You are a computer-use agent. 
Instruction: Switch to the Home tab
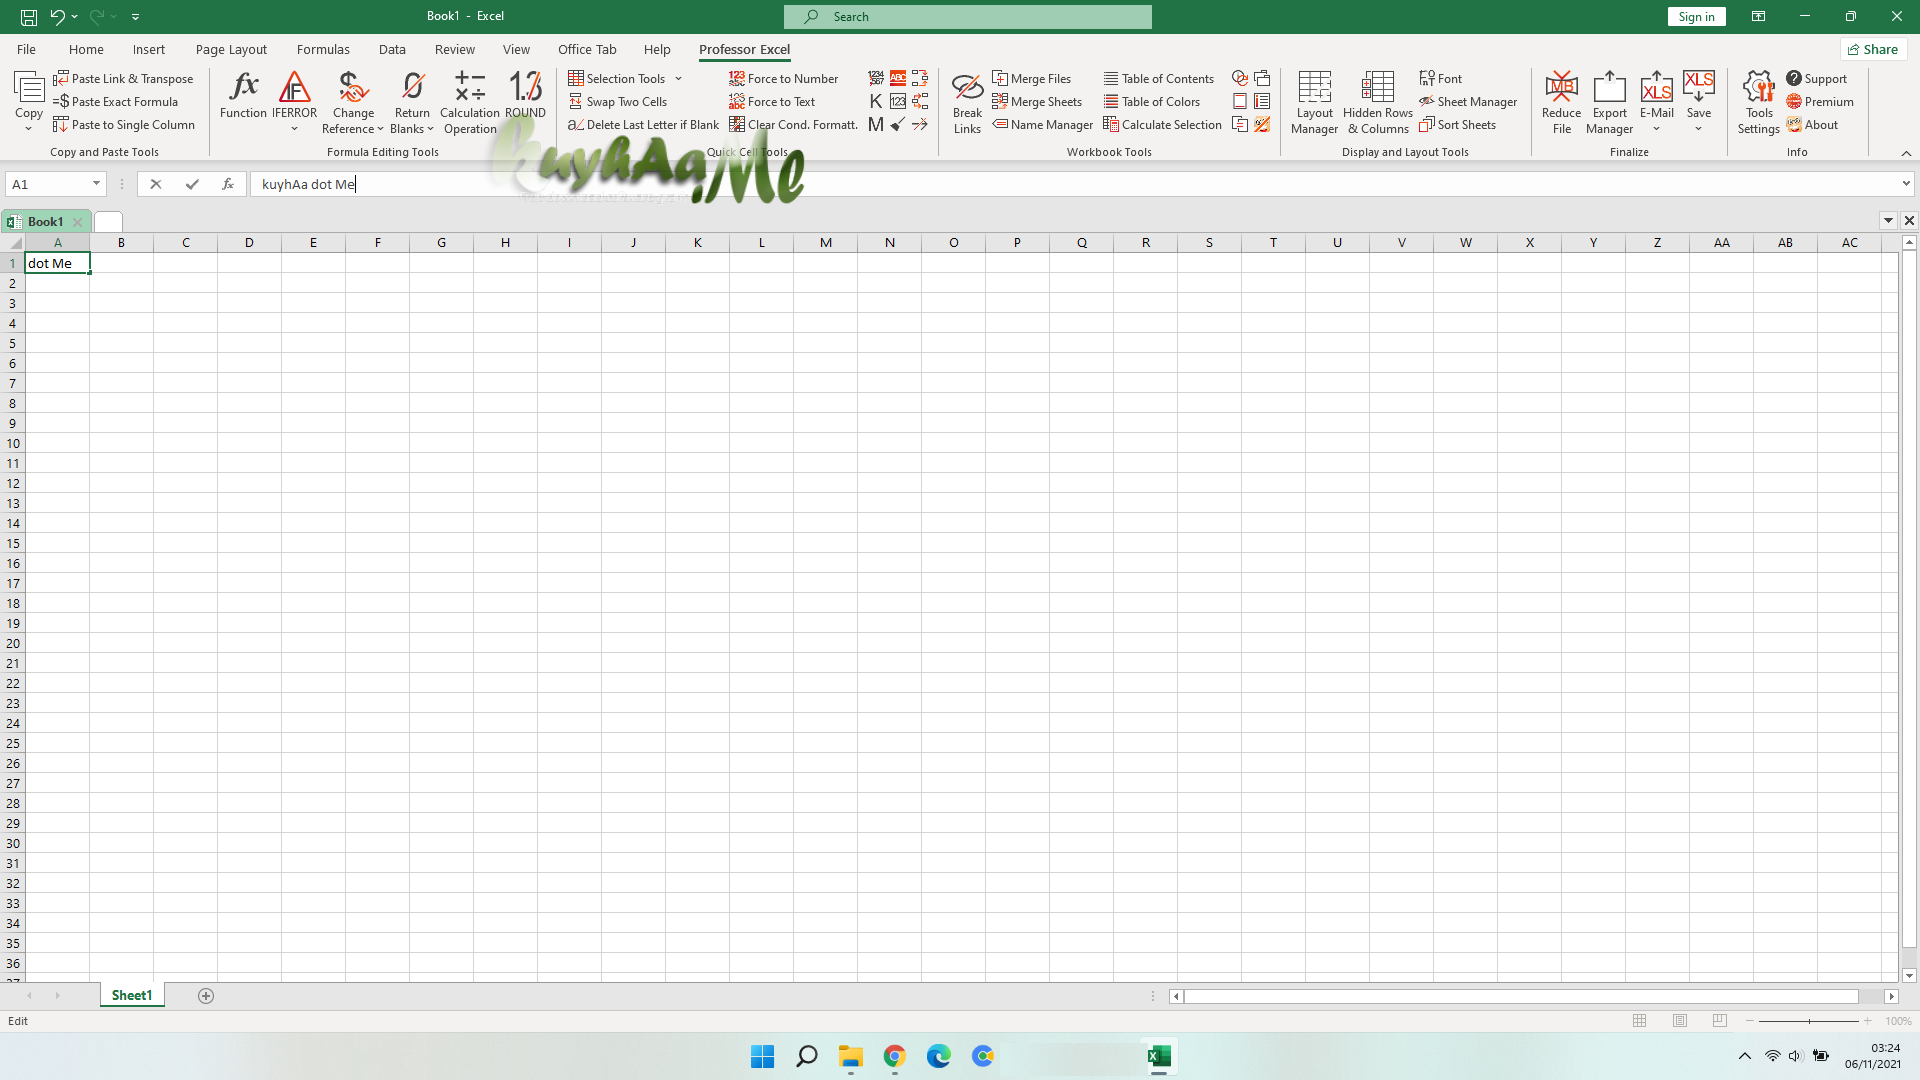point(86,49)
